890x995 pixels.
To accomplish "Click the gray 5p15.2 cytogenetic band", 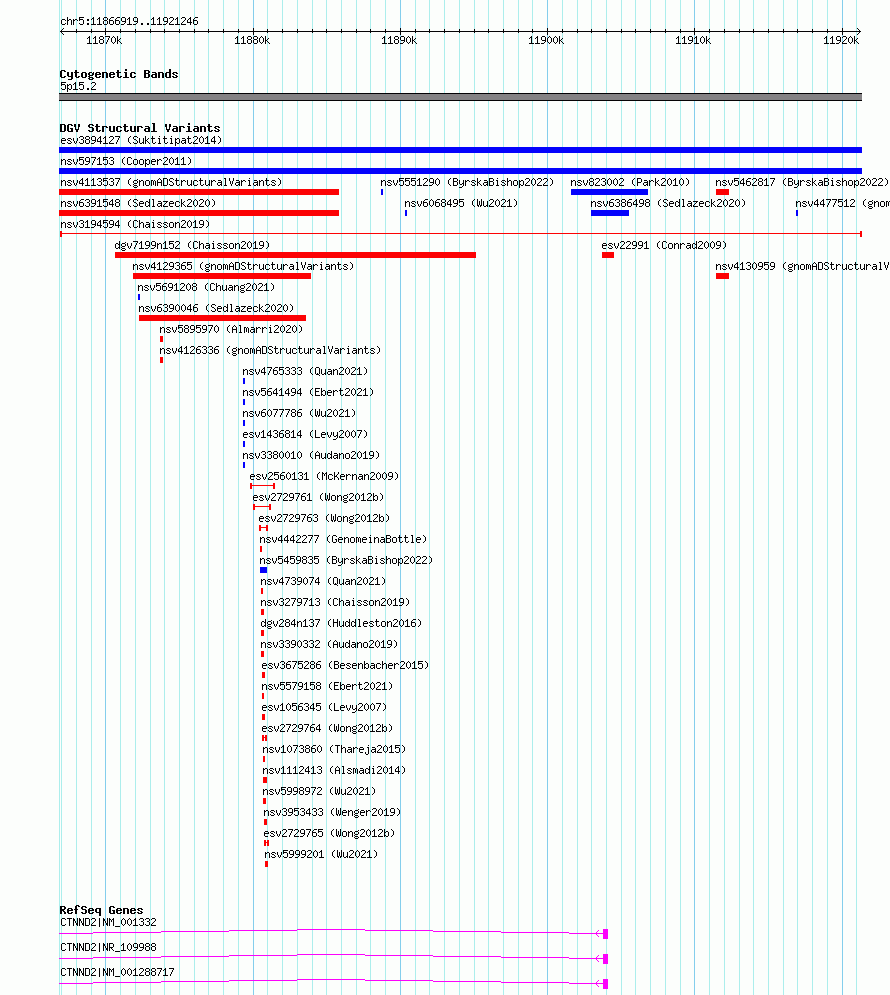I will [x=461, y=97].
